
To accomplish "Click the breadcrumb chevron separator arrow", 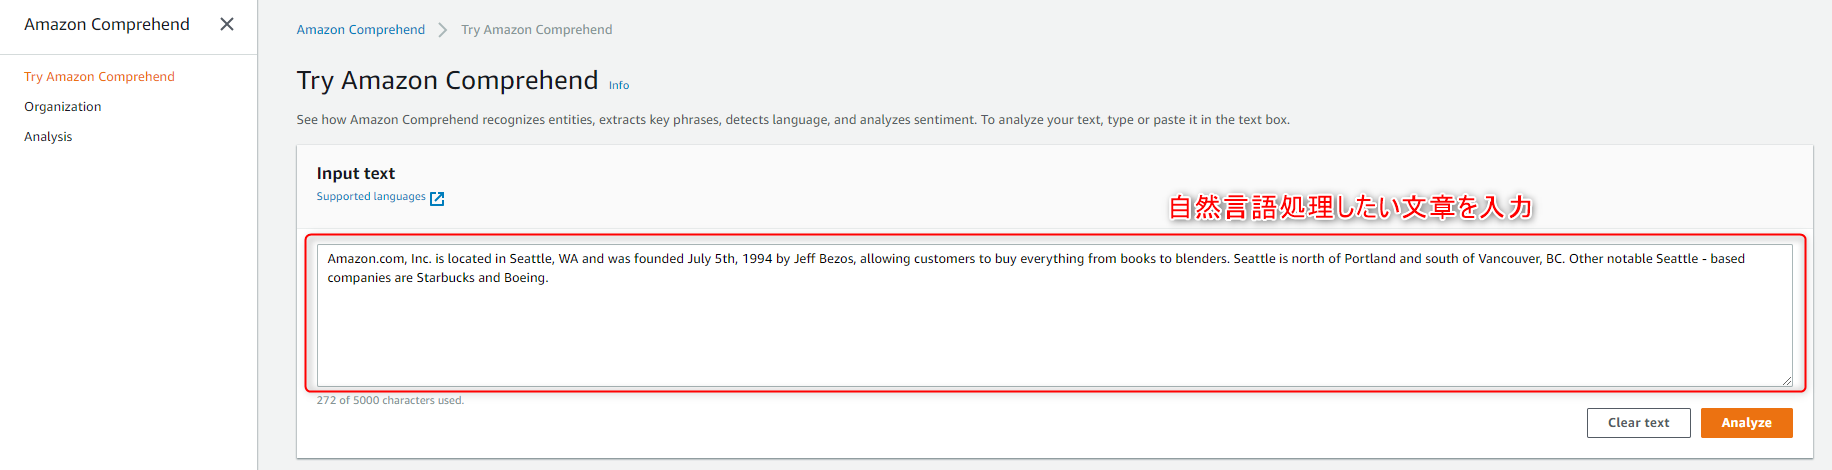I will point(443,30).
